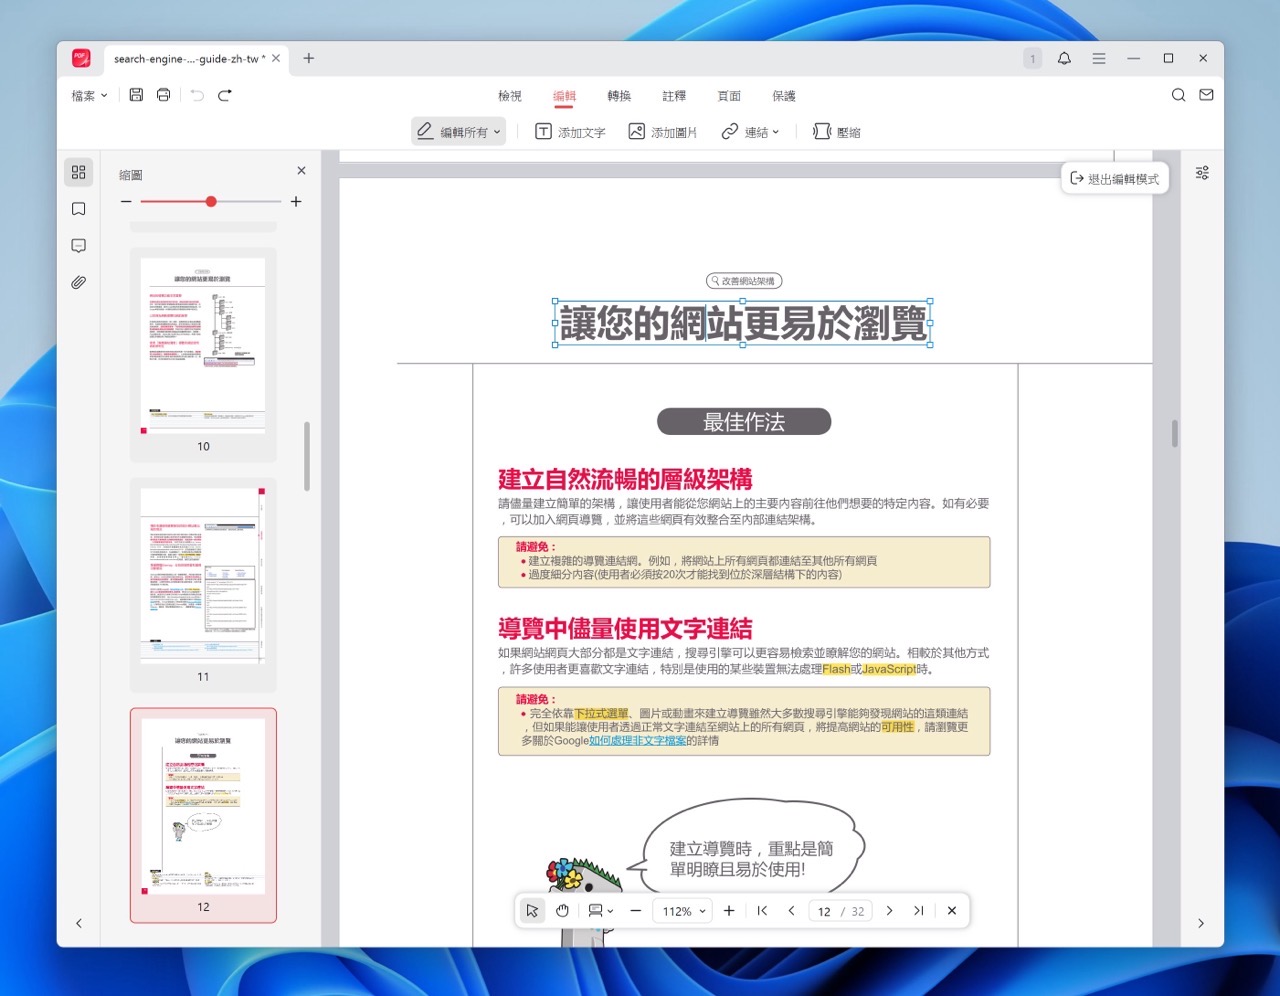Viewport: 1280px width, 996px height.
Task: Open the 112% zoom level dropdown
Action: click(684, 911)
